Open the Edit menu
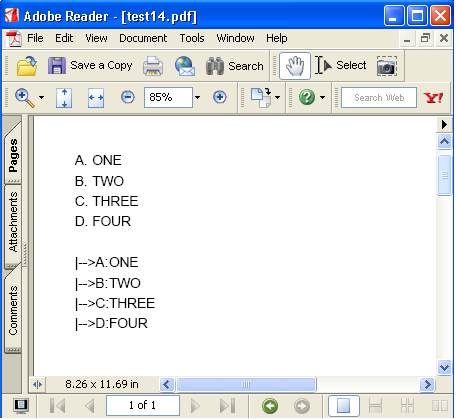 point(64,38)
